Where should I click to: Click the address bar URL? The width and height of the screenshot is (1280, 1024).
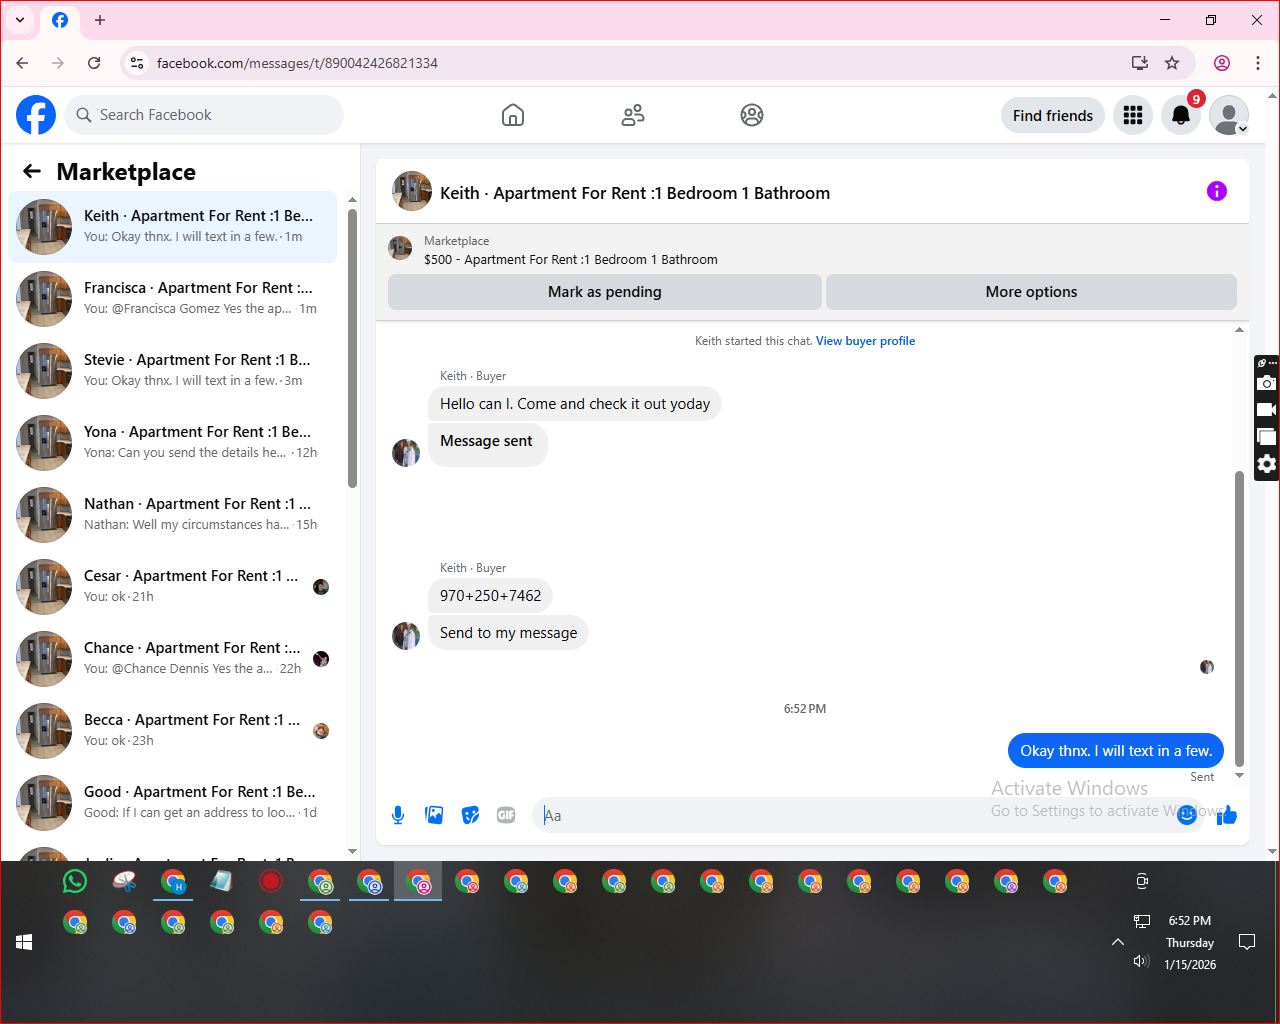[x=297, y=63]
